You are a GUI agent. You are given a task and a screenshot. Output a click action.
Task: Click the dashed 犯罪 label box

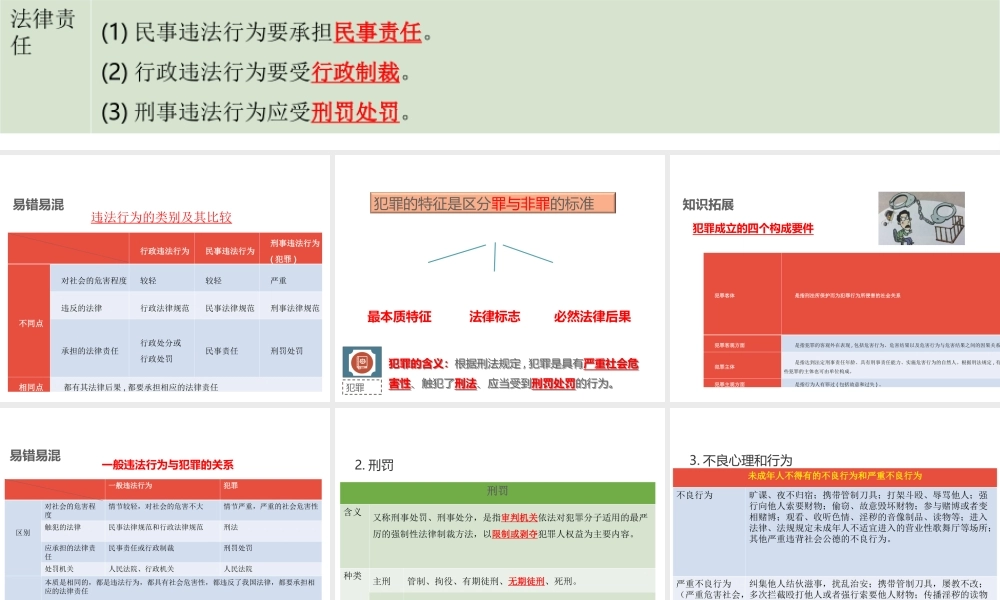[362, 387]
